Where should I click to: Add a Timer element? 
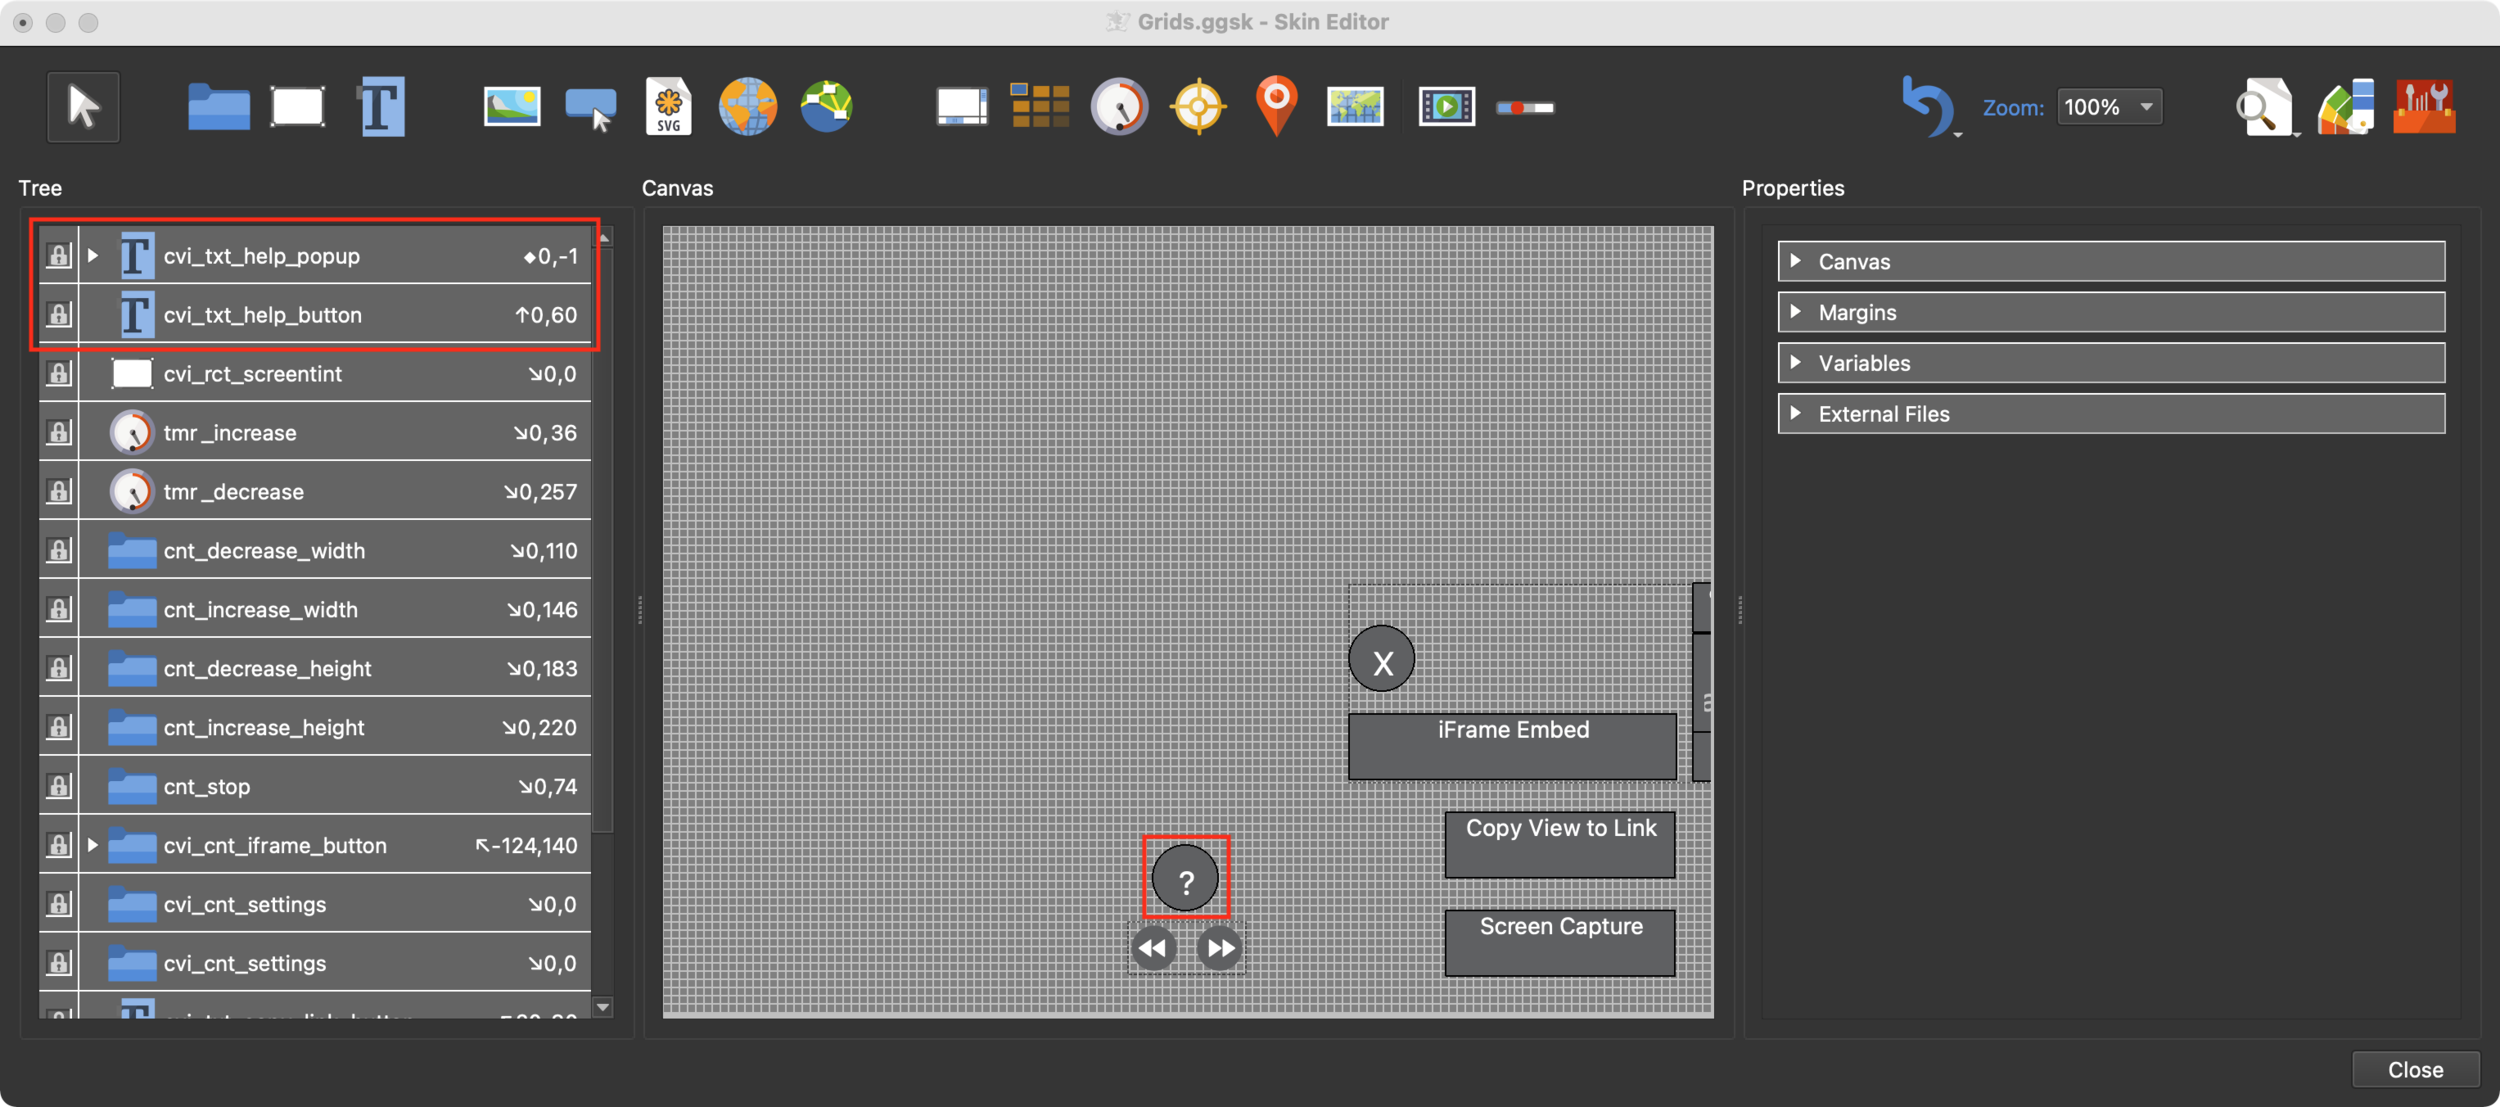point(1119,107)
